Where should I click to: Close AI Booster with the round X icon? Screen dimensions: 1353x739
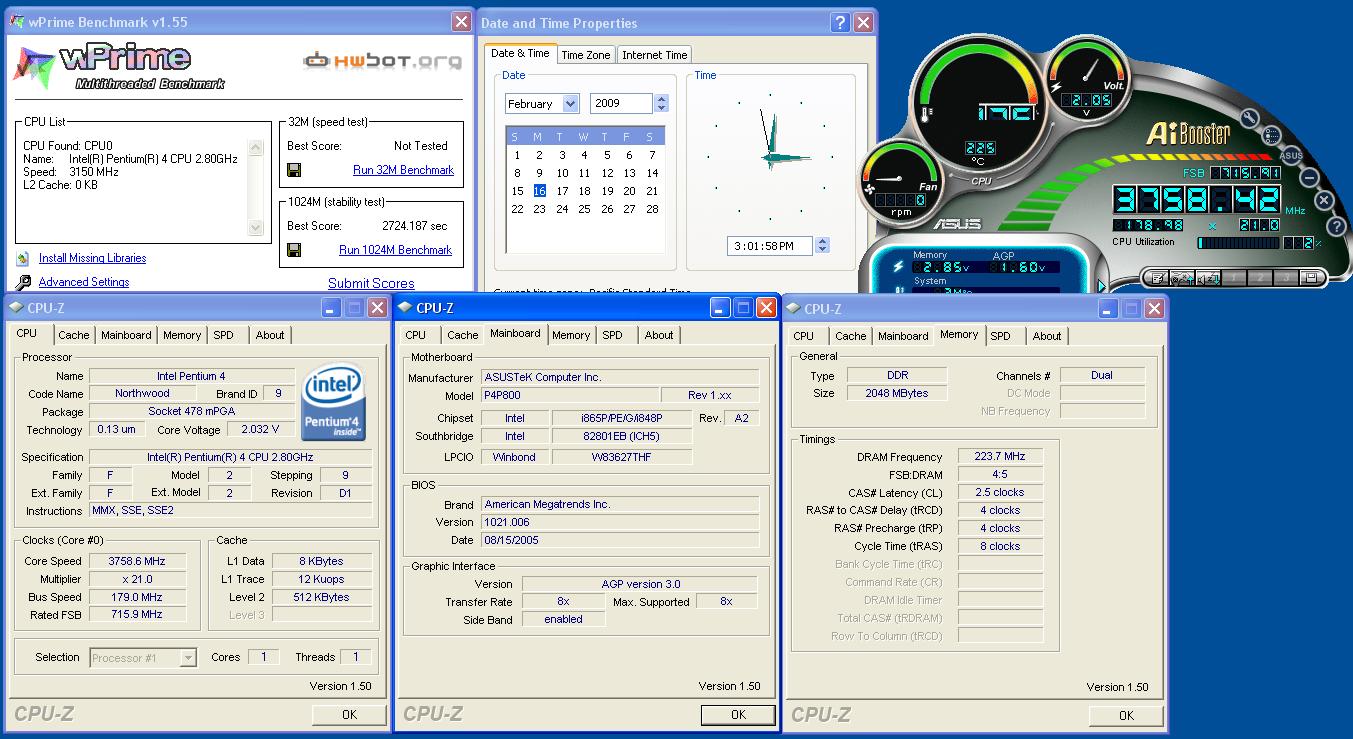click(x=1324, y=200)
